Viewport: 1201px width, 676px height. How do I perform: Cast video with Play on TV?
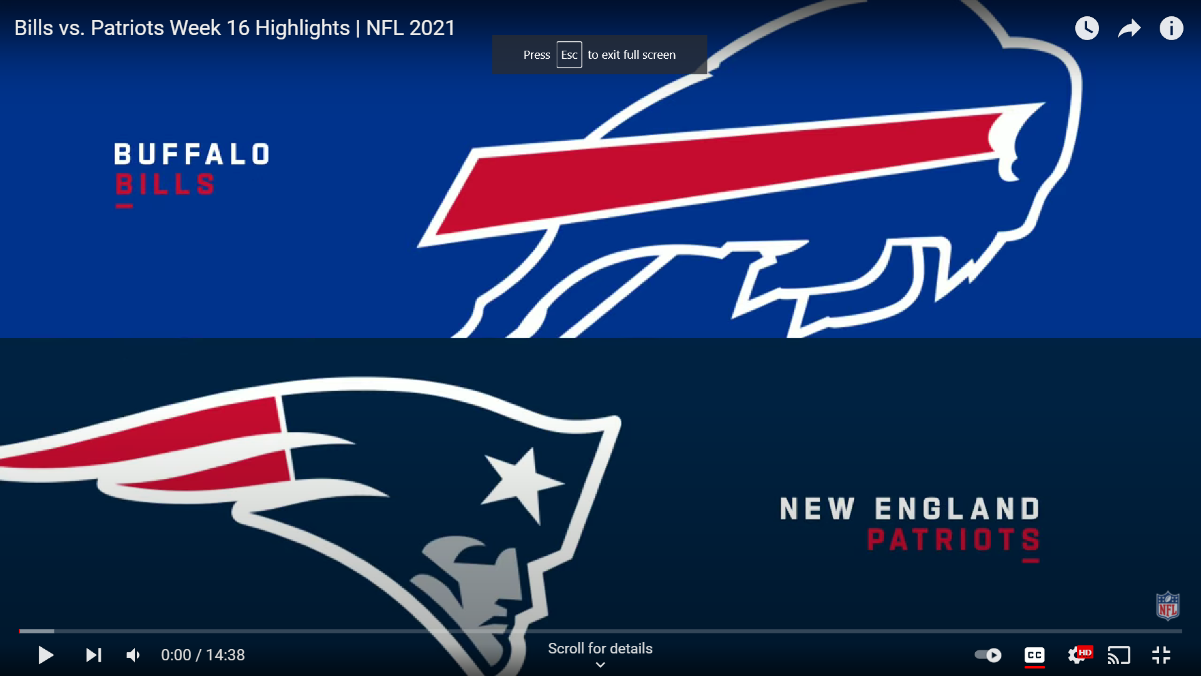(1119, 655)
